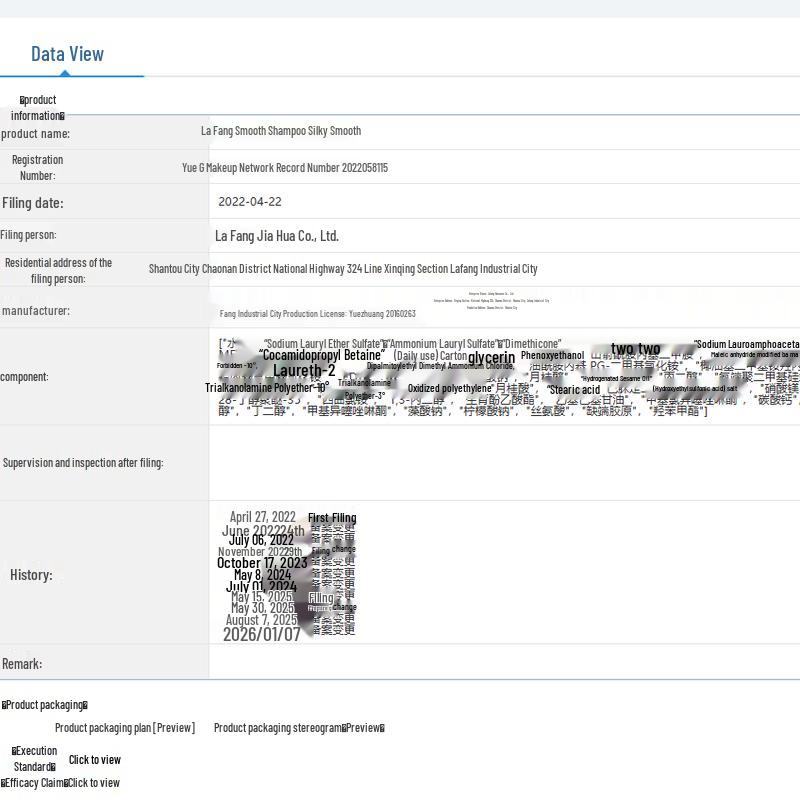The height and width of the screenshot is (800, 800).
Task: Click the Product packaging section header
Action: click(45, 705)
